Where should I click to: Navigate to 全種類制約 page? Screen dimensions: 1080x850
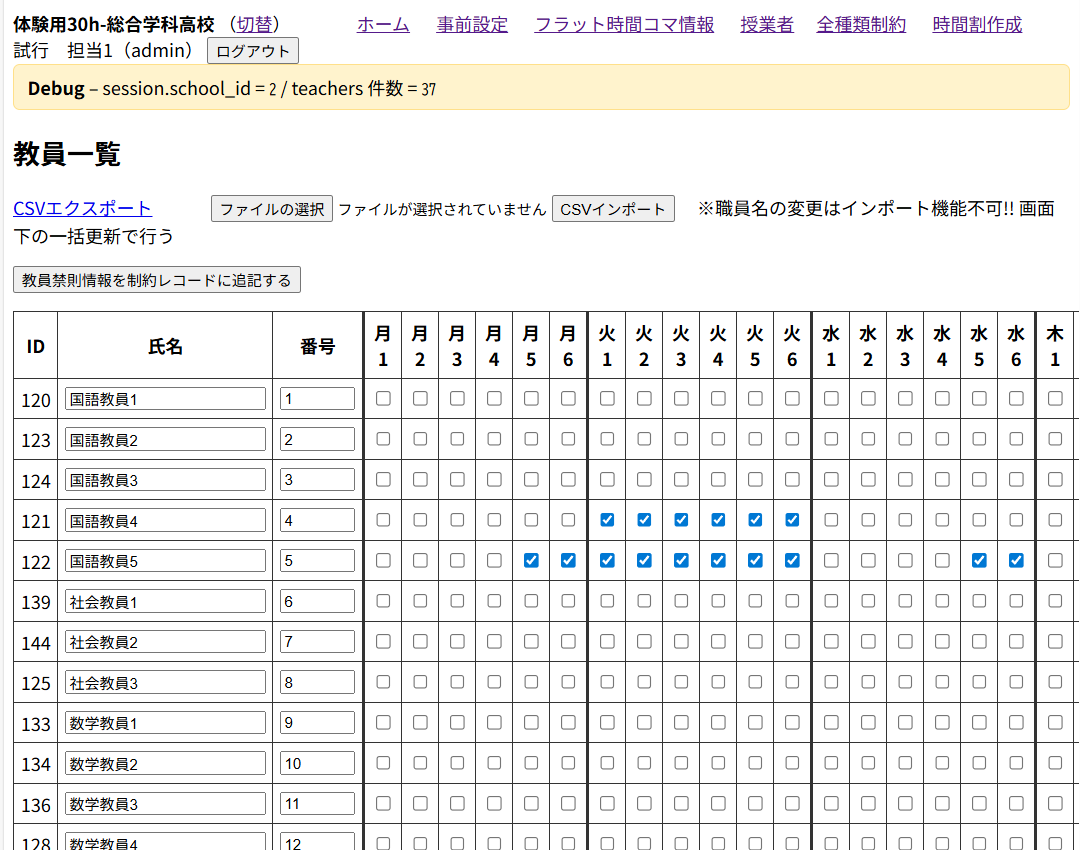[x=860, y=25]
